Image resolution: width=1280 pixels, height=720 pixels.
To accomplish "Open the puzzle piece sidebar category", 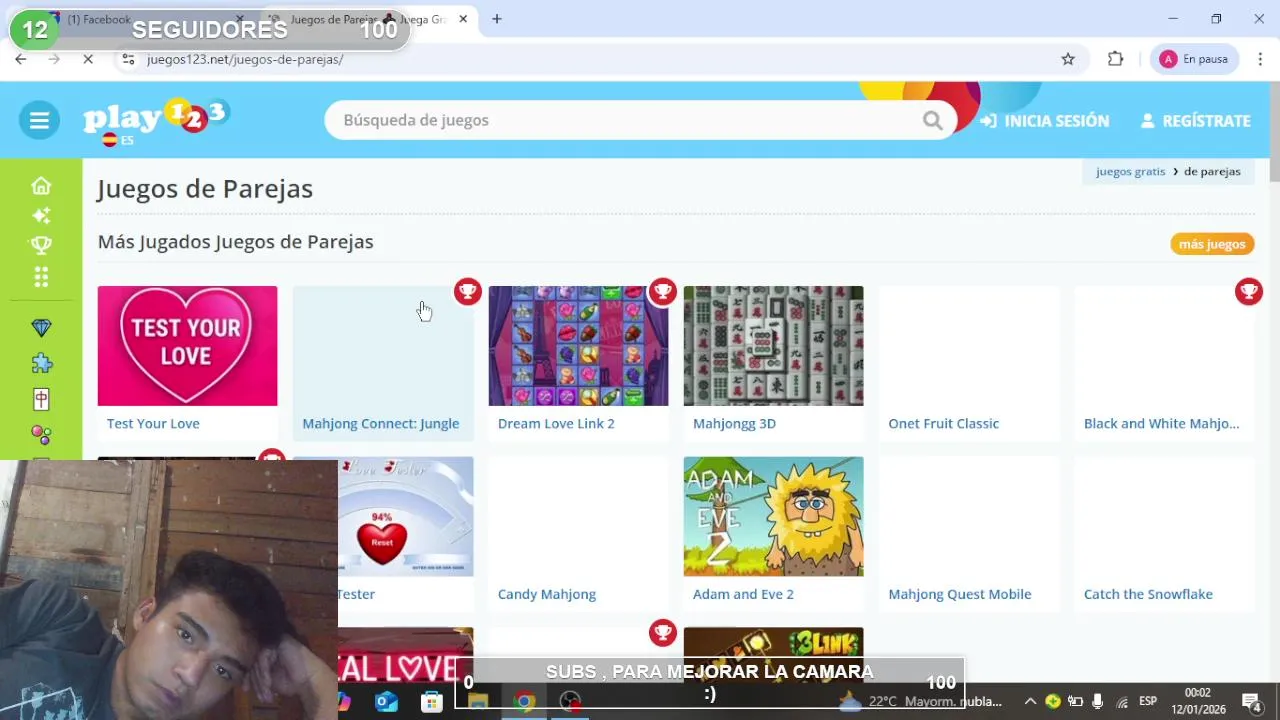I will click(41, 363).
